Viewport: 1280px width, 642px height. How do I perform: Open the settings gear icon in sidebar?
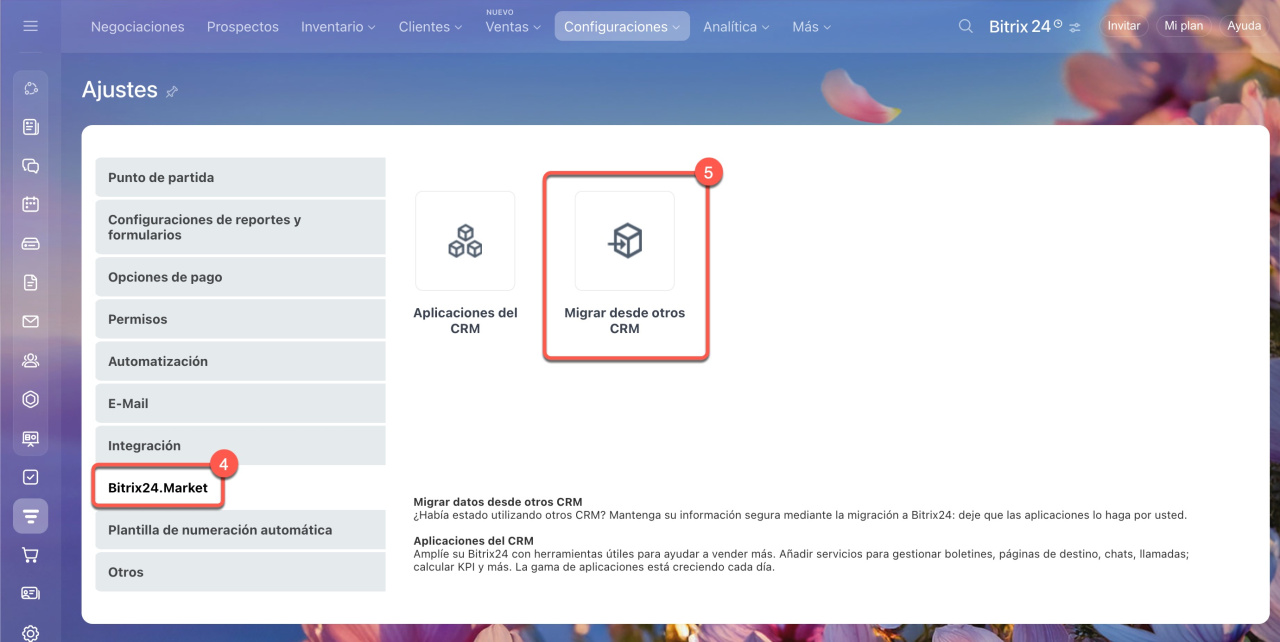pyautogui.click(x=30, y=632)
